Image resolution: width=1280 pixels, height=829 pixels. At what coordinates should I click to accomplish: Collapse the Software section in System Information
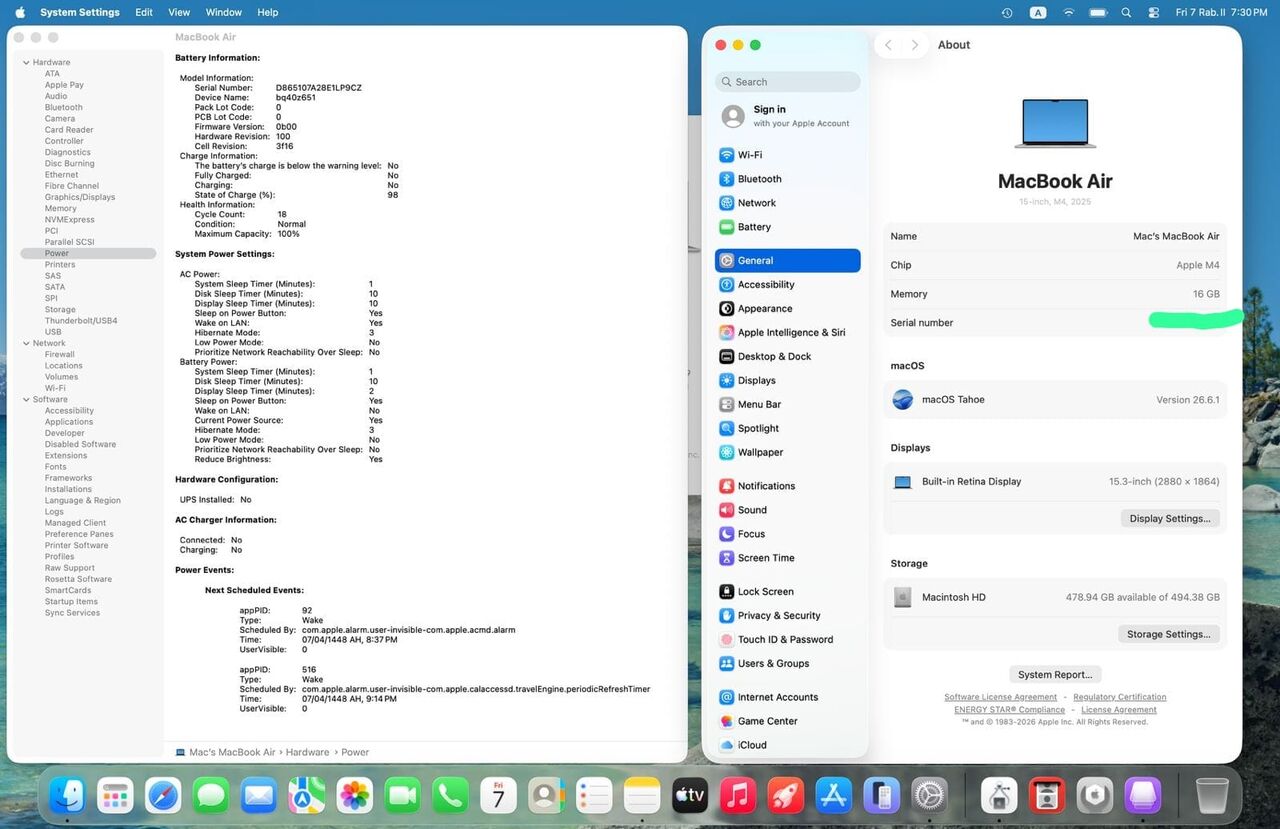26,399
